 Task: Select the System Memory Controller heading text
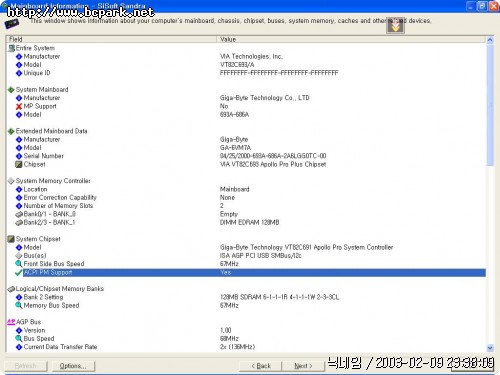click(x=53, y=181)
